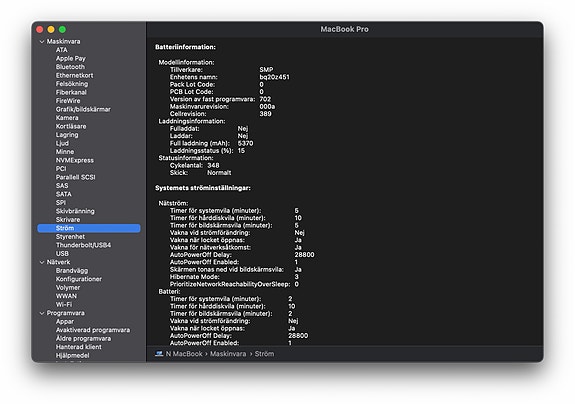Image resolution: width=575 pixels, height=404 pixels.
Task: Collapse the Programvara section
Action: coord(41,313)
